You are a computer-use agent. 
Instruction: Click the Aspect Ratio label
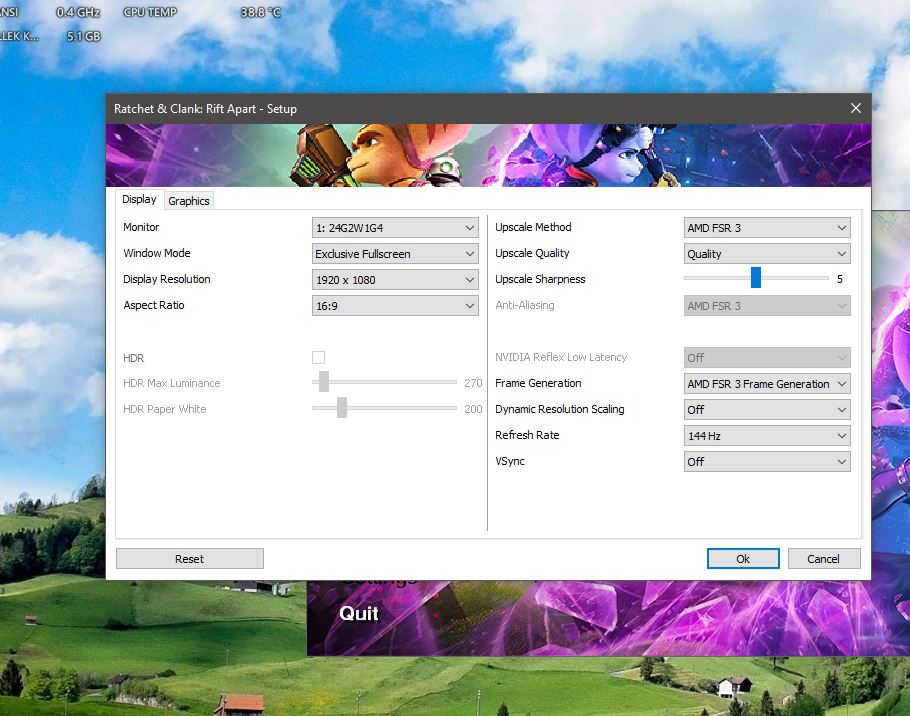coord(154,305)
